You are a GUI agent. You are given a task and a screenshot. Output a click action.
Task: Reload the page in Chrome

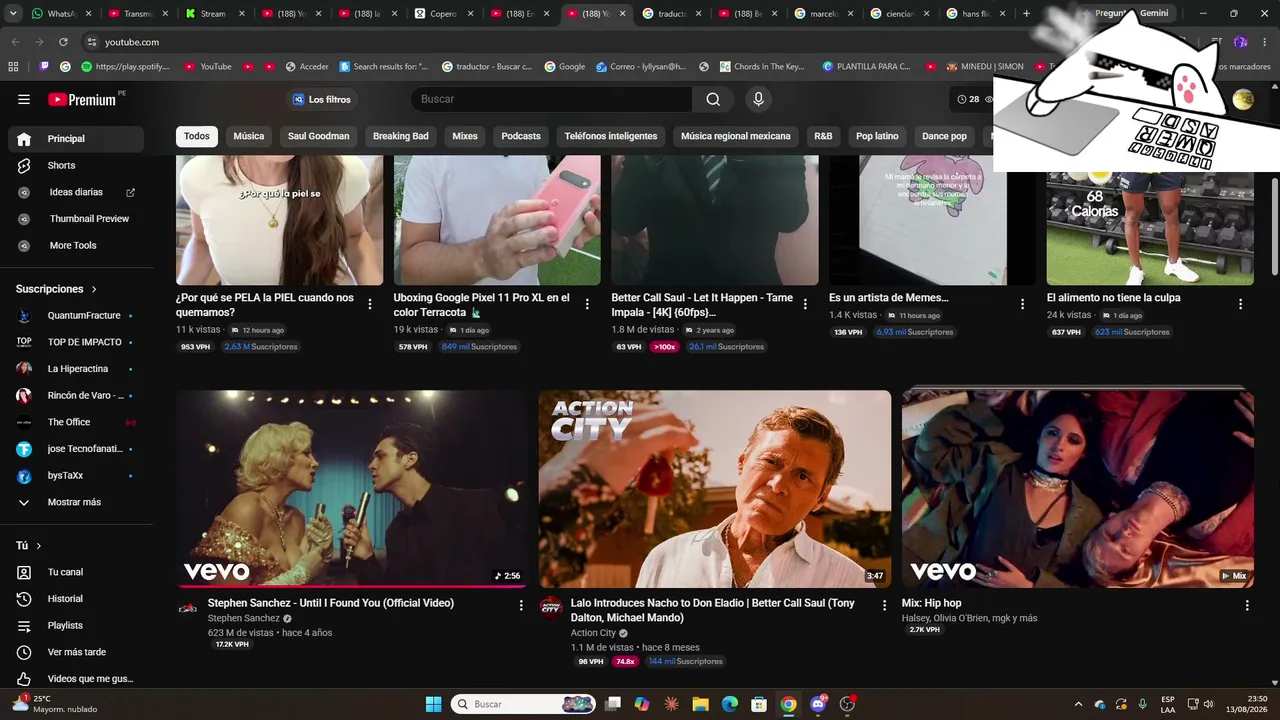pyautogui.click(x=63, y=42)
